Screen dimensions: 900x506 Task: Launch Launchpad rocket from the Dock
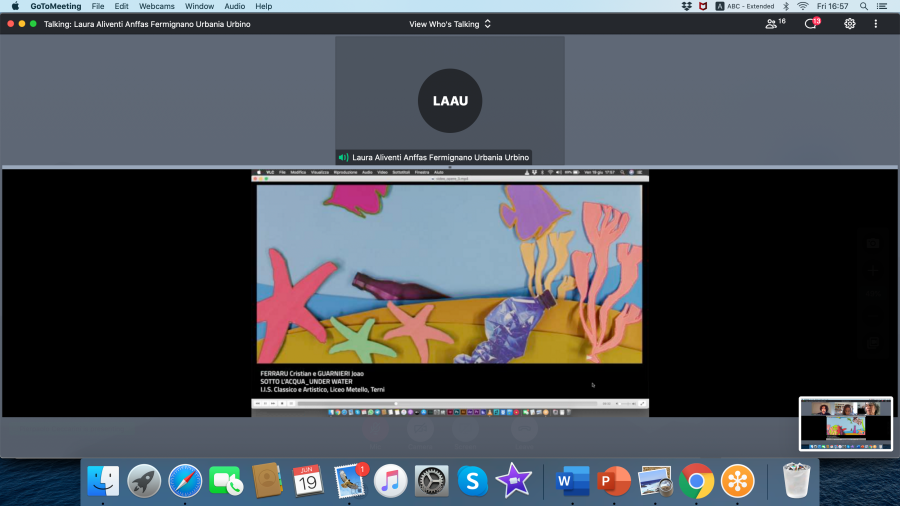point(144,481)
